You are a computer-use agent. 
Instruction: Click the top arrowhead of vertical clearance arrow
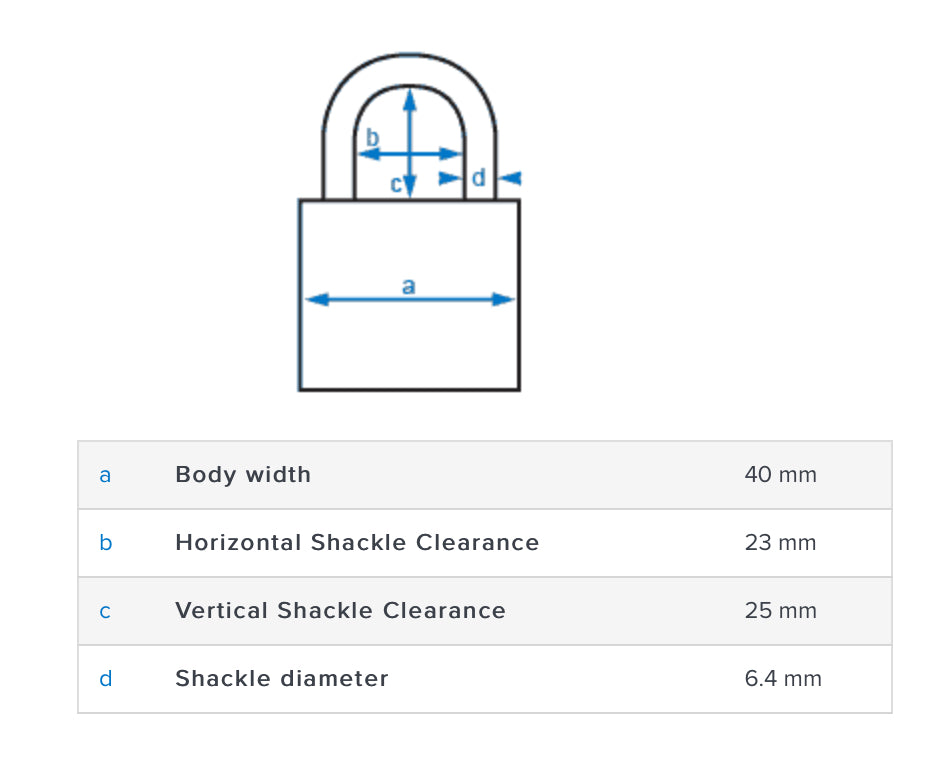coord(409,97)
